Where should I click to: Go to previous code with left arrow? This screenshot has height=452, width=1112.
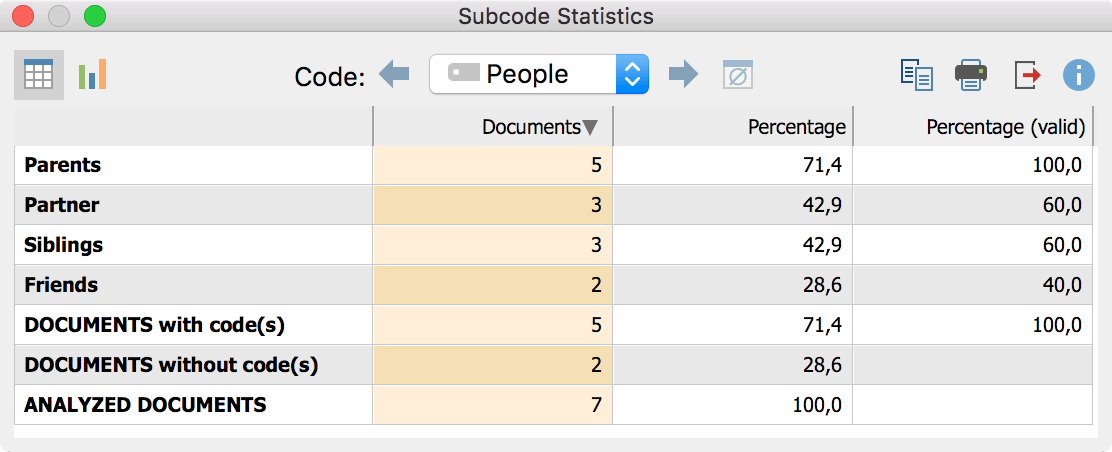(x=394, y=74)
